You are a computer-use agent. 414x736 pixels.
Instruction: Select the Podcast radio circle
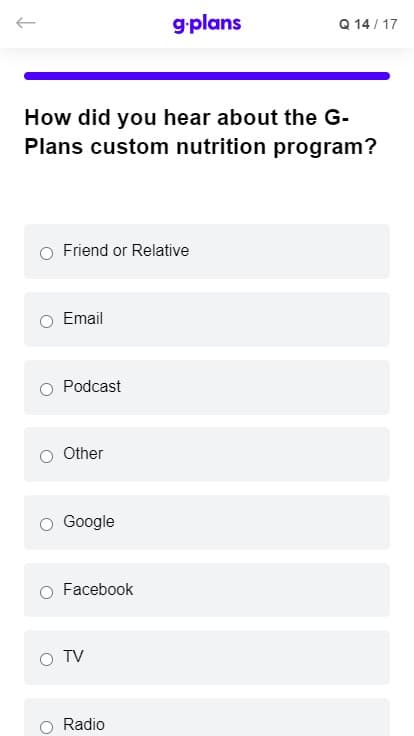point(46,389)
